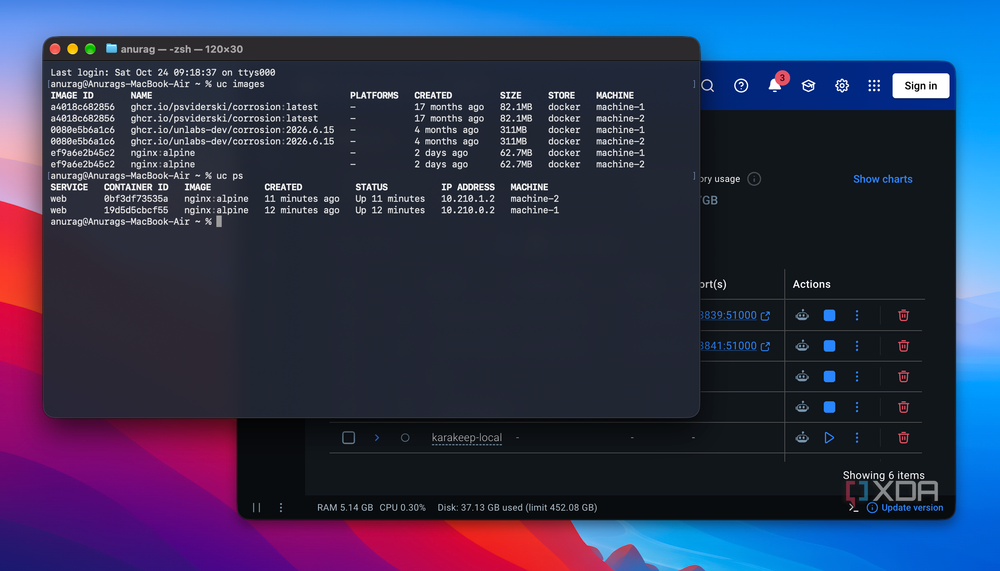Image resolution: width=1000 pixels, height=571 pixels.
Task: Ask Gordon robot icon in row directly above karakeep-local
Action: [802, 407]
